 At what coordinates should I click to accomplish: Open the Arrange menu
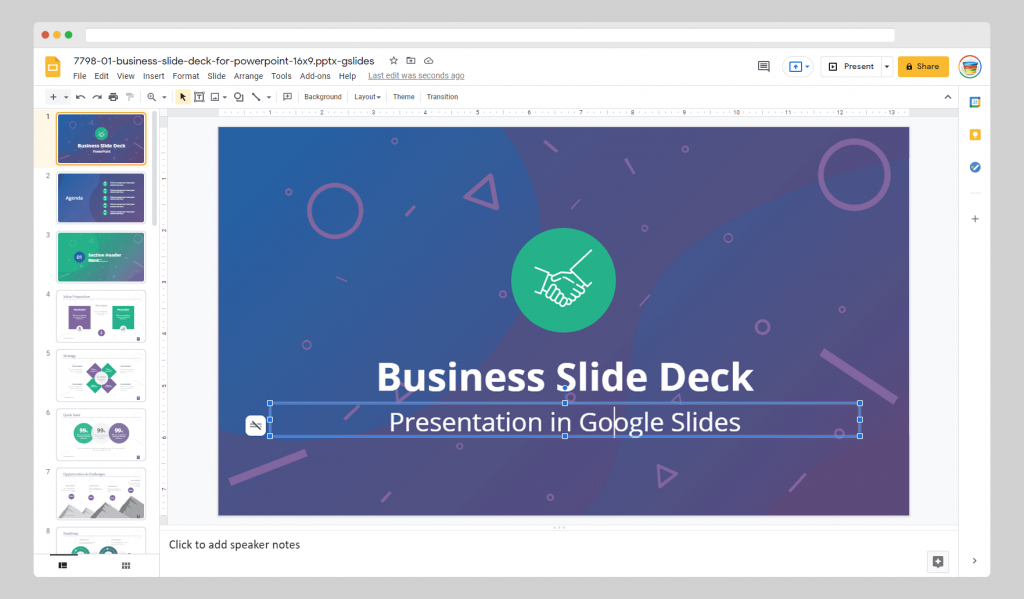click(x=248, y=76)
